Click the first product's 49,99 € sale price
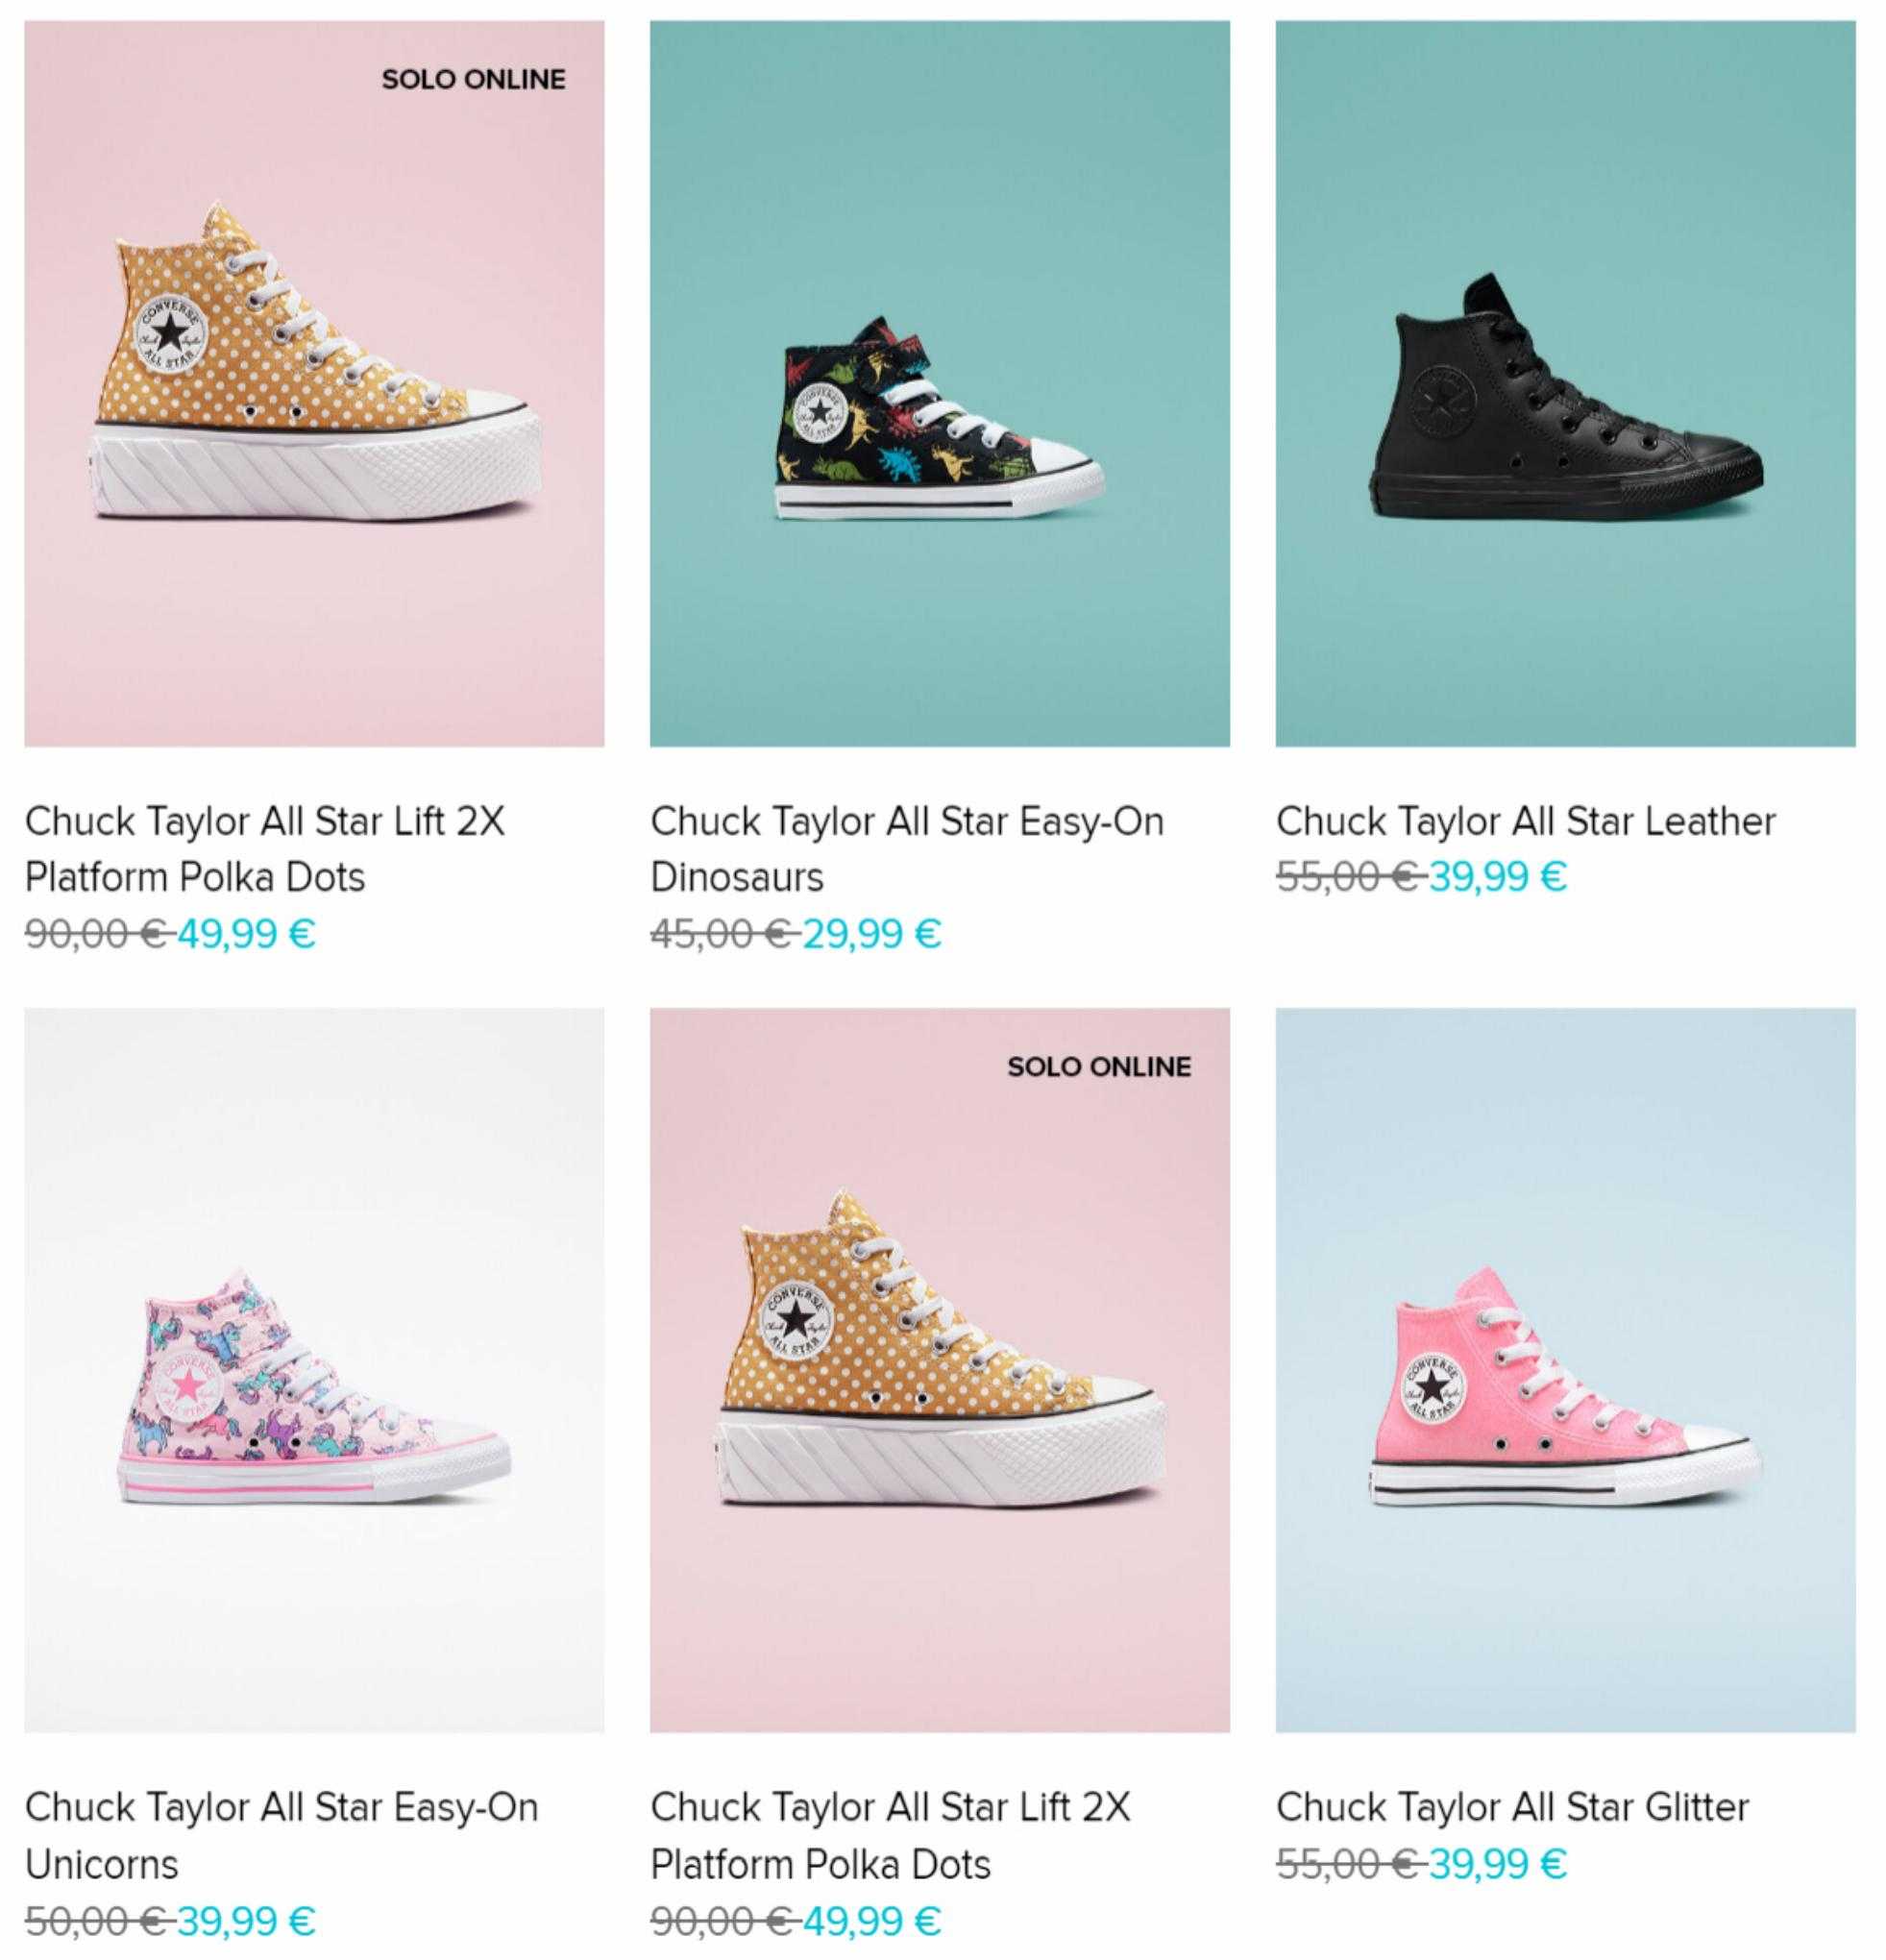 pos(246,934)
